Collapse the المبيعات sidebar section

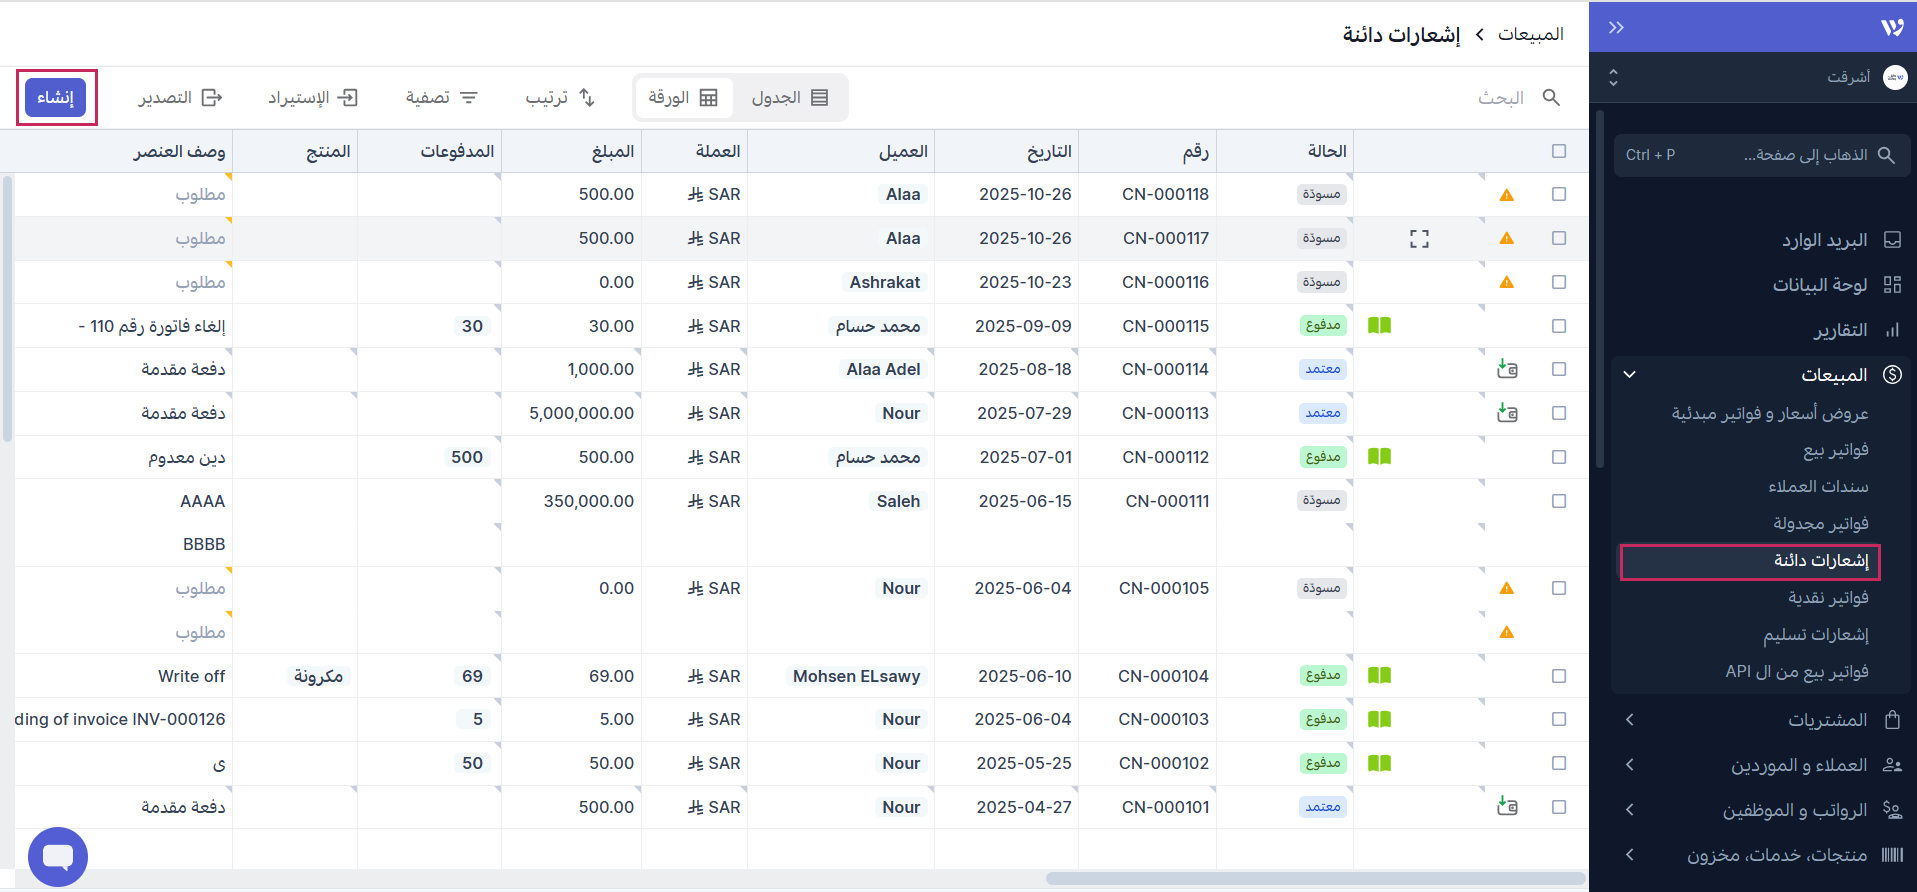pyautogui.click(x=1629, y=375)
